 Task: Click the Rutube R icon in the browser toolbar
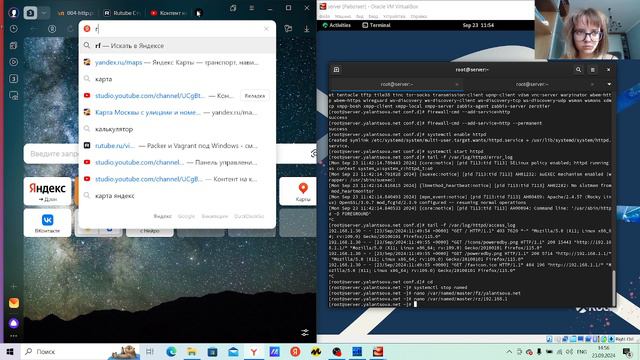(x=52, y=29)
